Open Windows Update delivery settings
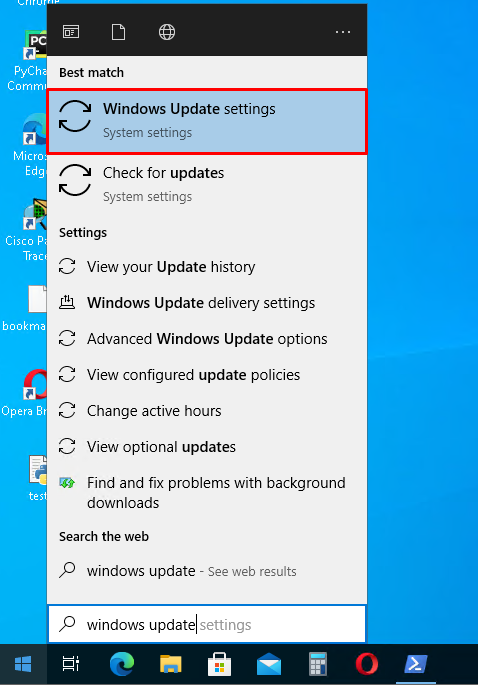This screenshot has height=685, width=478. tap(207, 303)
